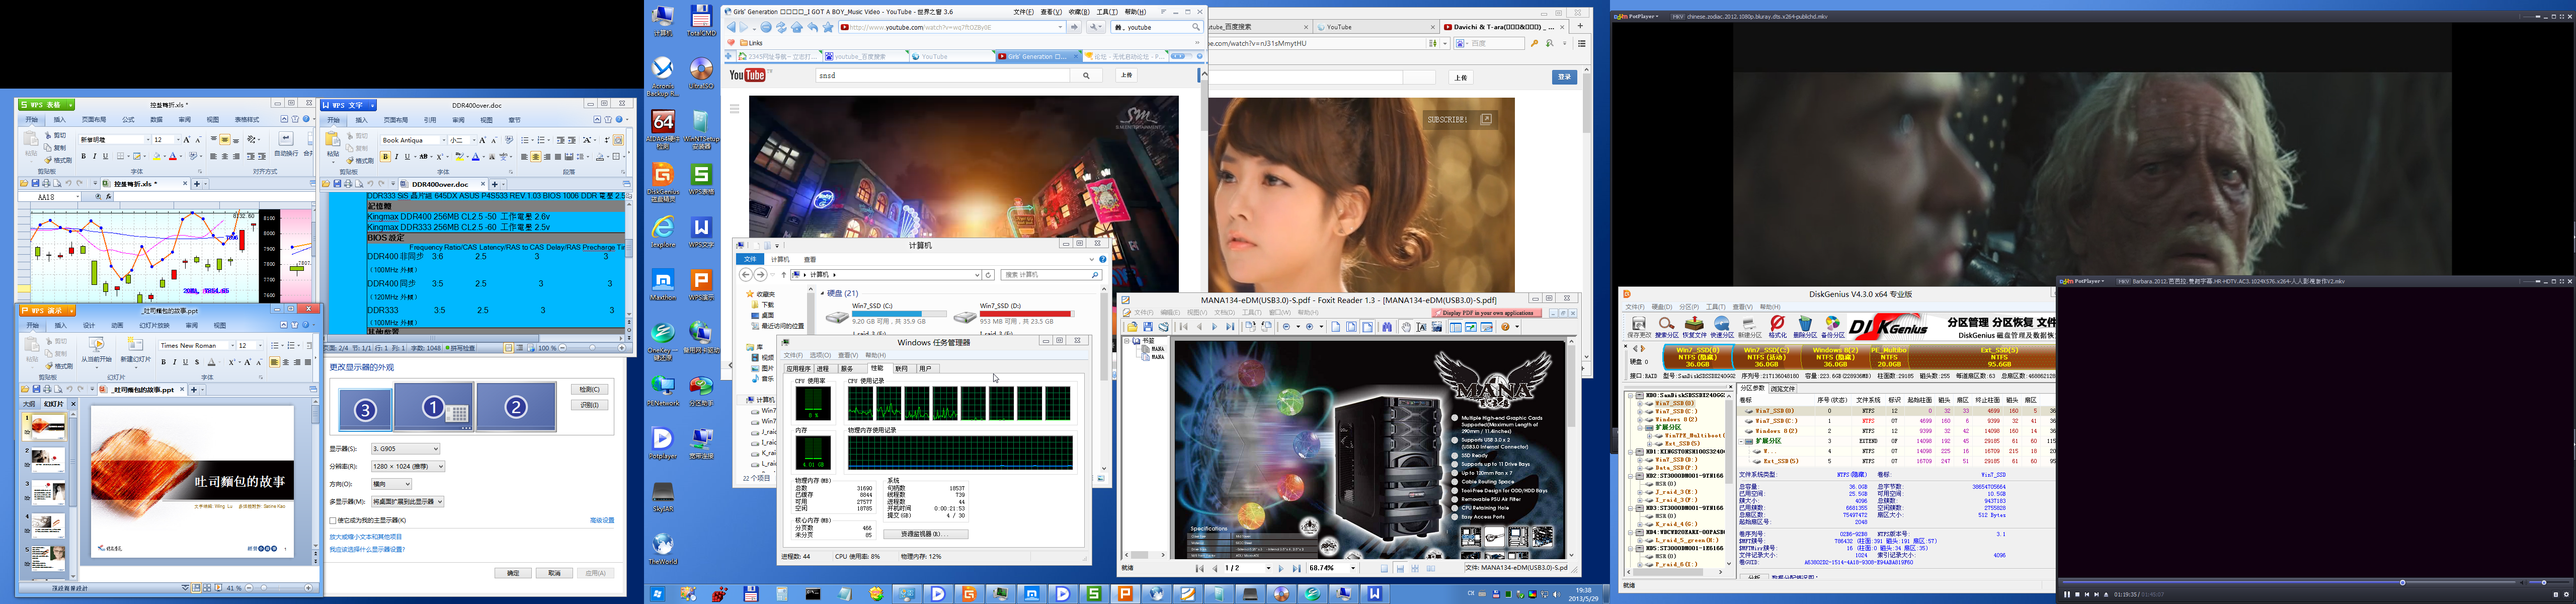
Task: Switch to 进程 tab in Task Manager
Action: click(x=826, y=369)
